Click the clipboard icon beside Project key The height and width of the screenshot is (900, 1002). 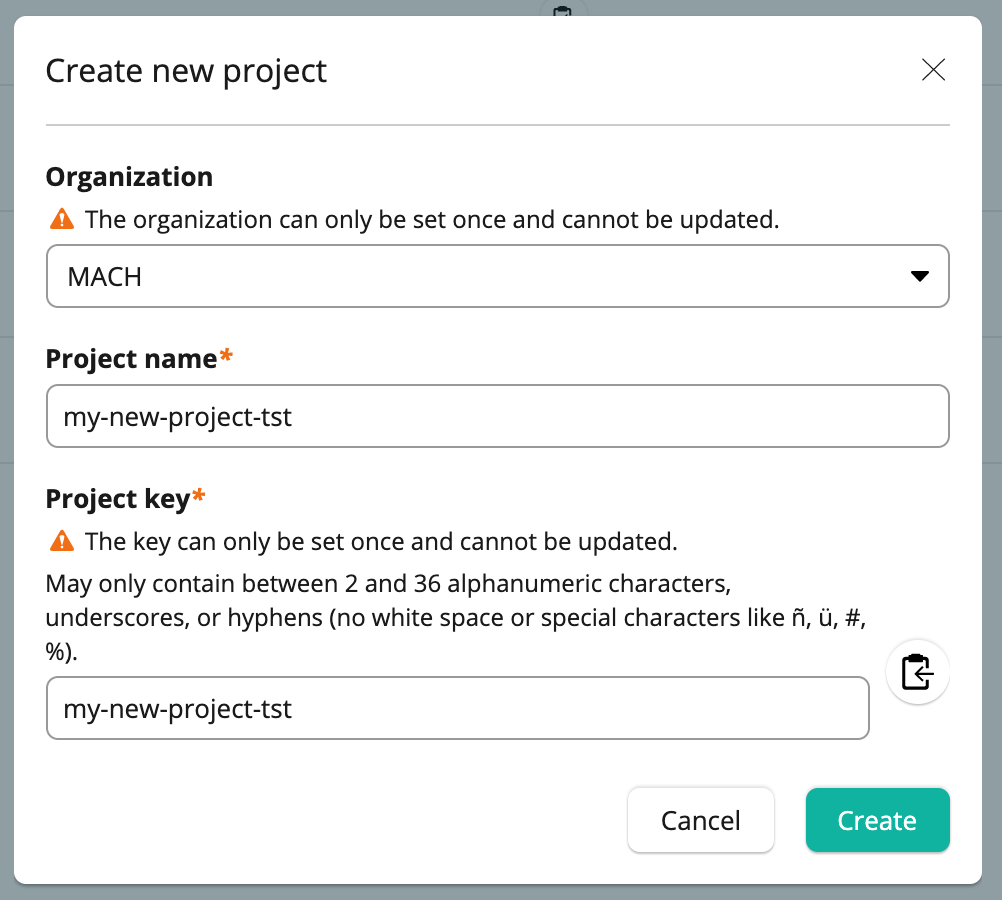coord(917,672)
